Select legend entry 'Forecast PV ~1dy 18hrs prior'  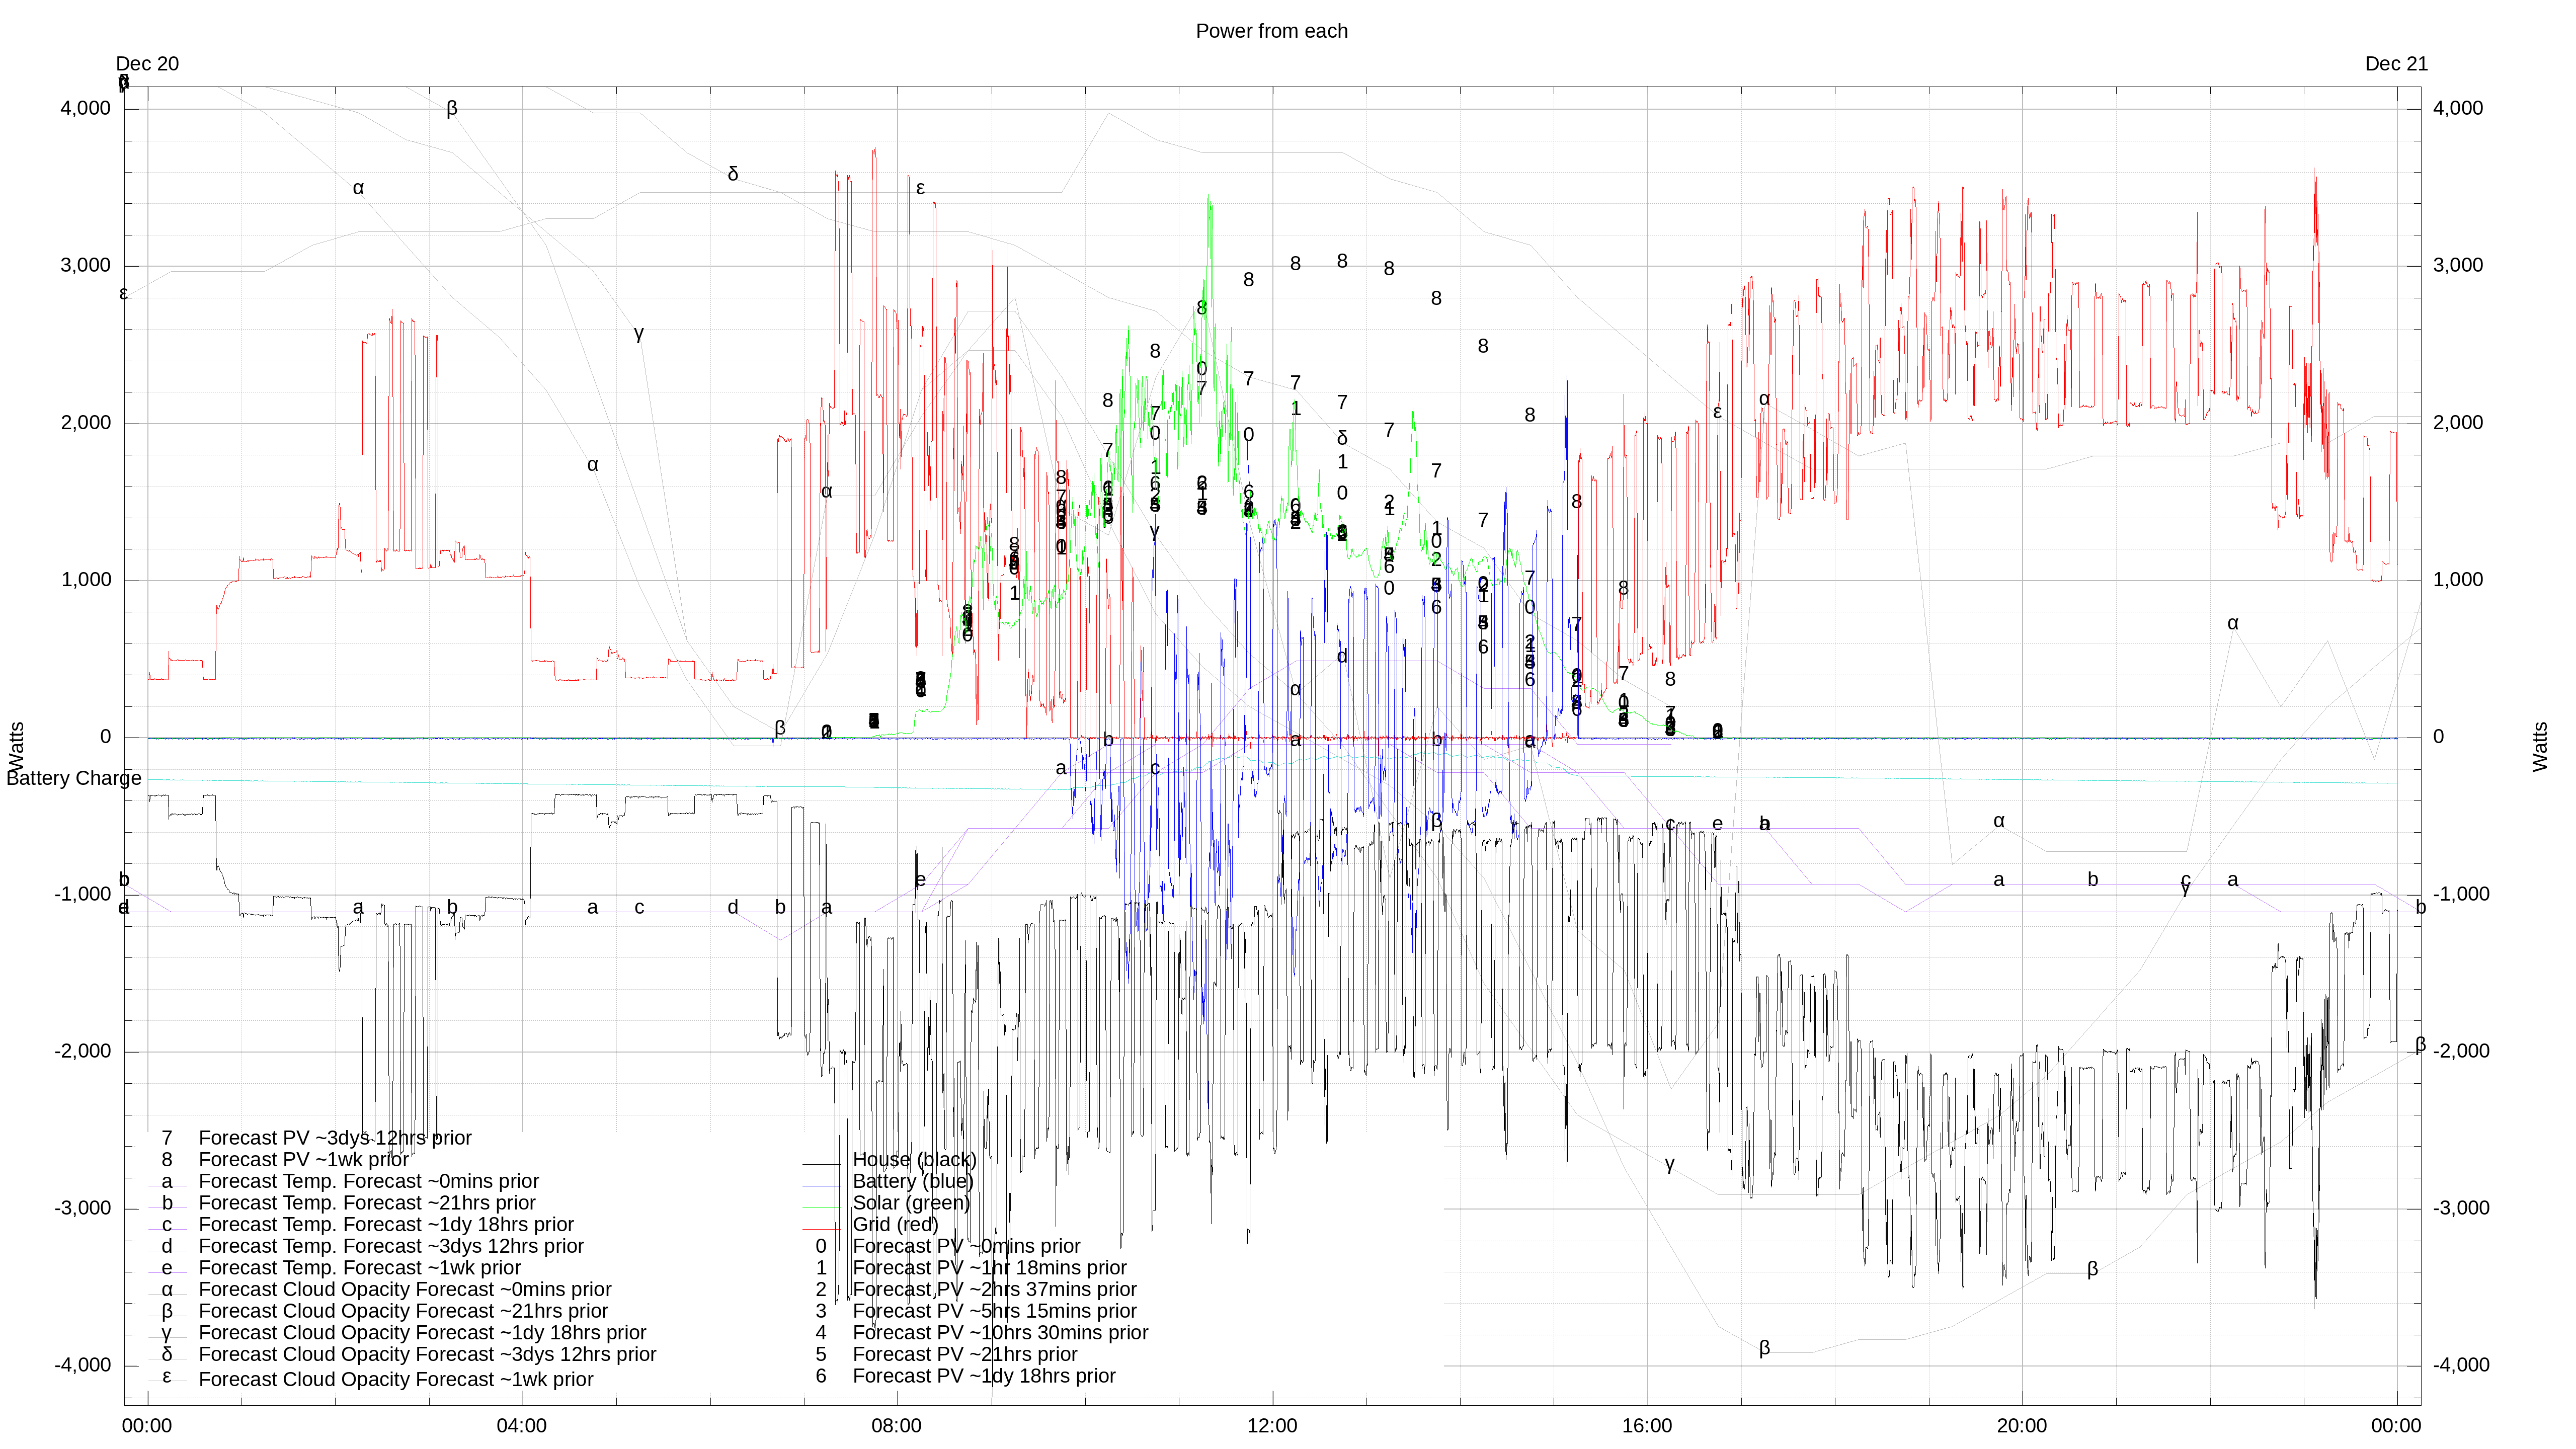tap(984, 1376)
